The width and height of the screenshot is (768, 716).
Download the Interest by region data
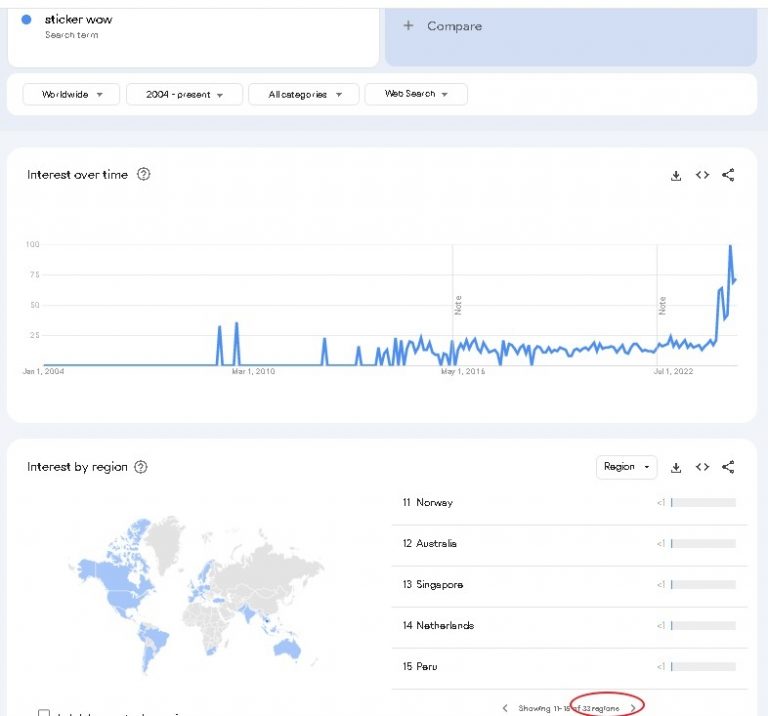676,467
